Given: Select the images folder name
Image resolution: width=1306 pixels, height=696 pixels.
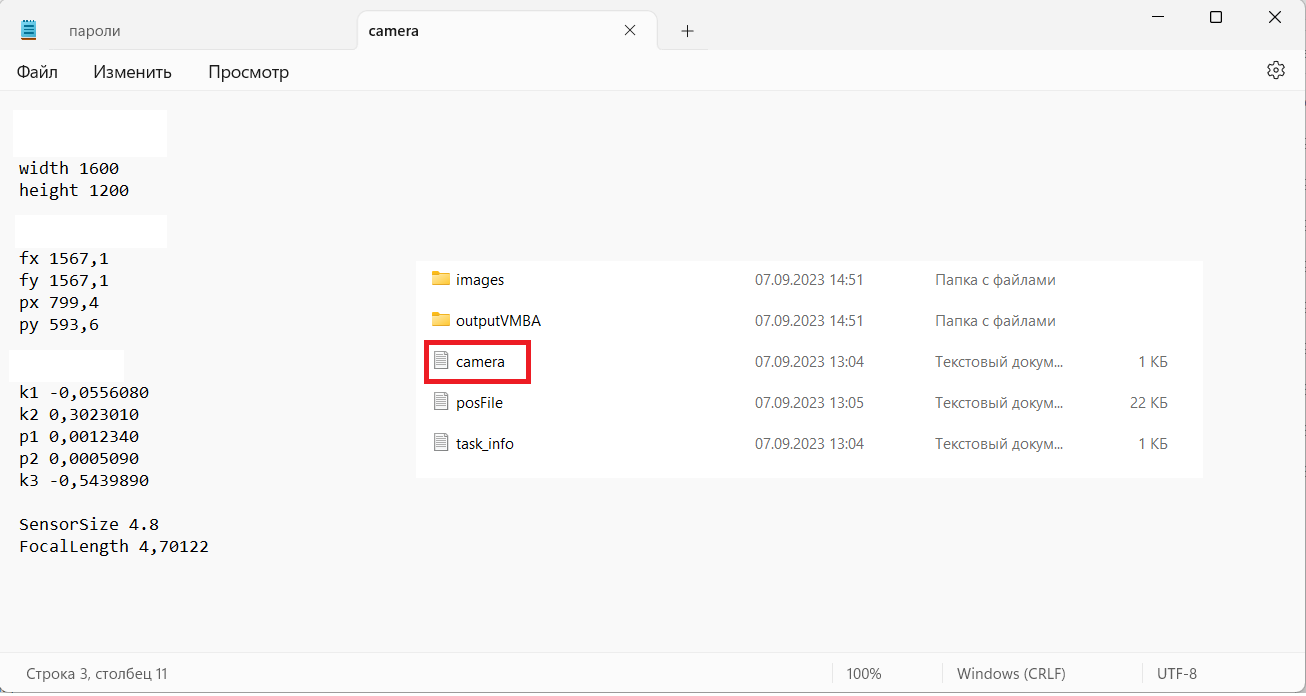Looking at the screenshot, I should tap(480, 280).
